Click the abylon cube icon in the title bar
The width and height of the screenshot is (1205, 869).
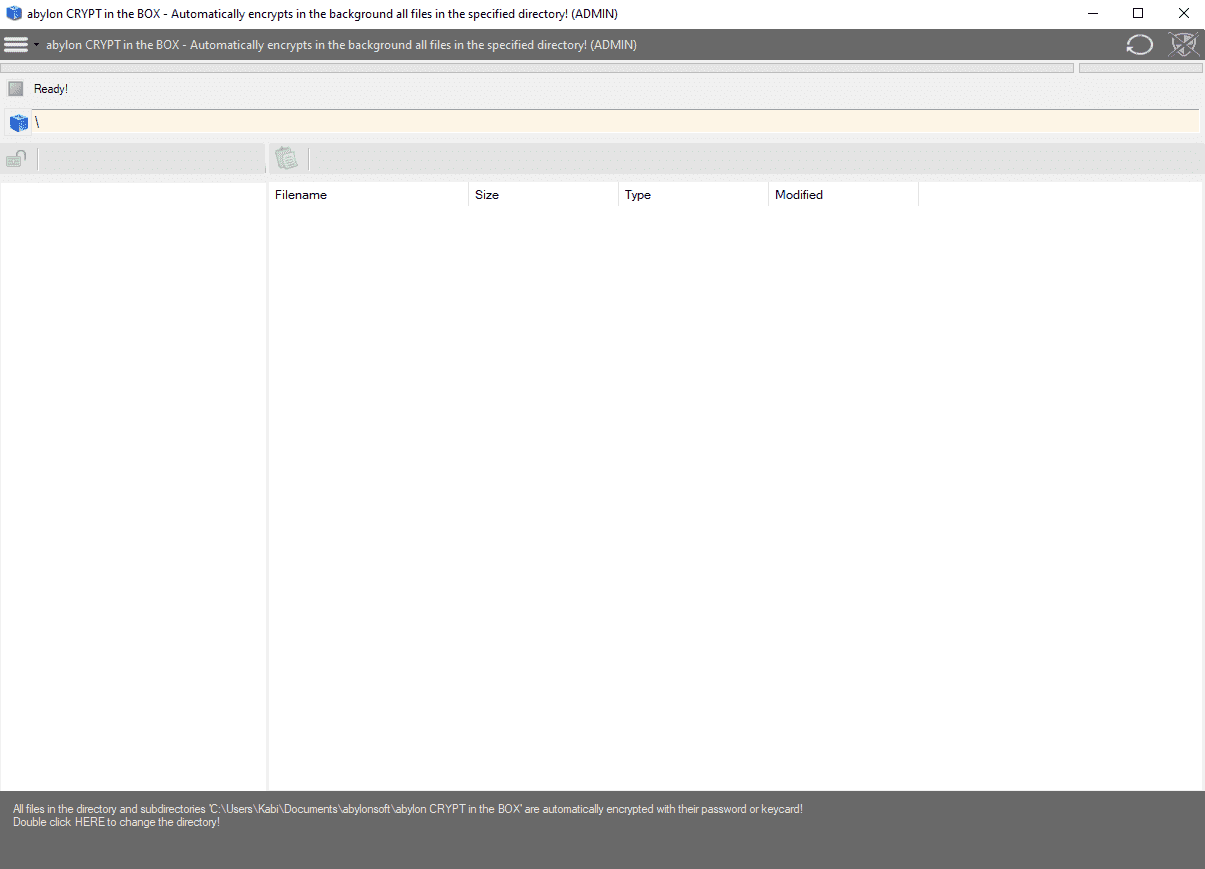pyautogui.click(x=14, y=14)
